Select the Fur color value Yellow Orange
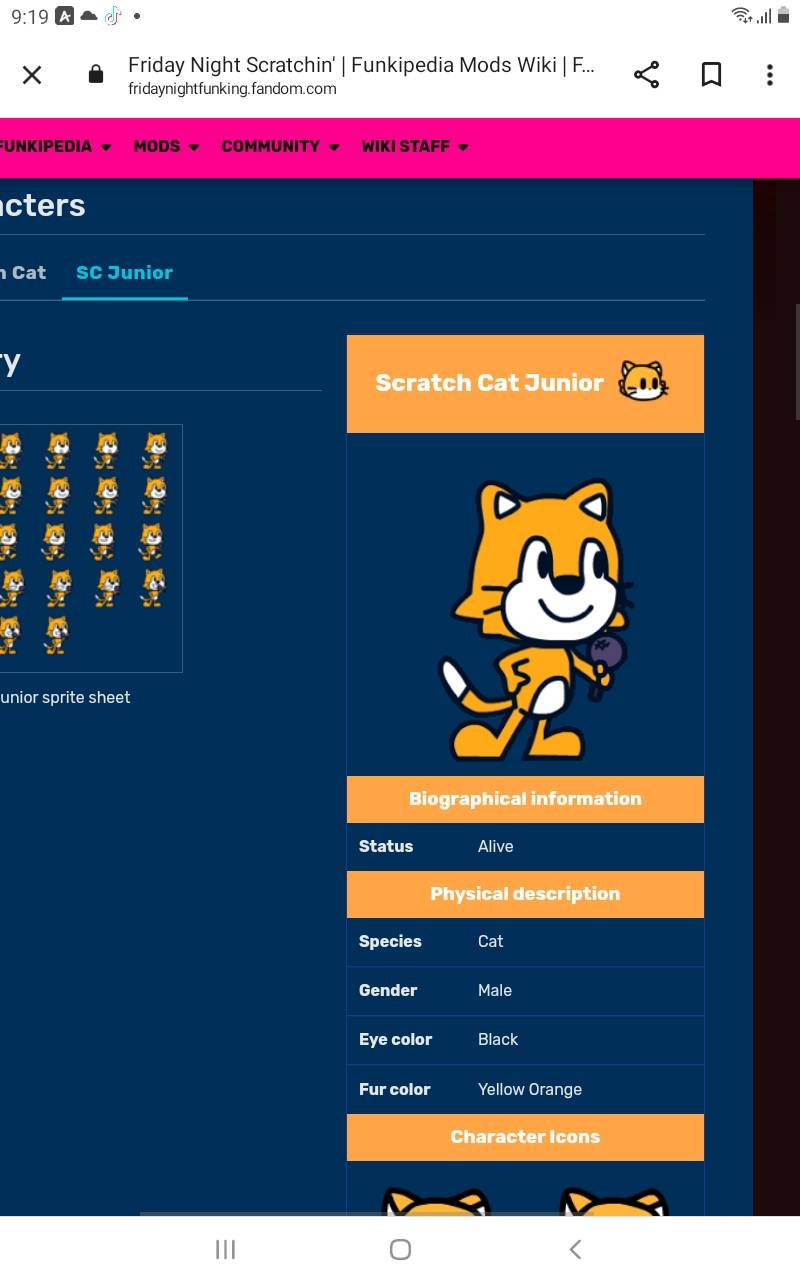 tap(529, 1089)
